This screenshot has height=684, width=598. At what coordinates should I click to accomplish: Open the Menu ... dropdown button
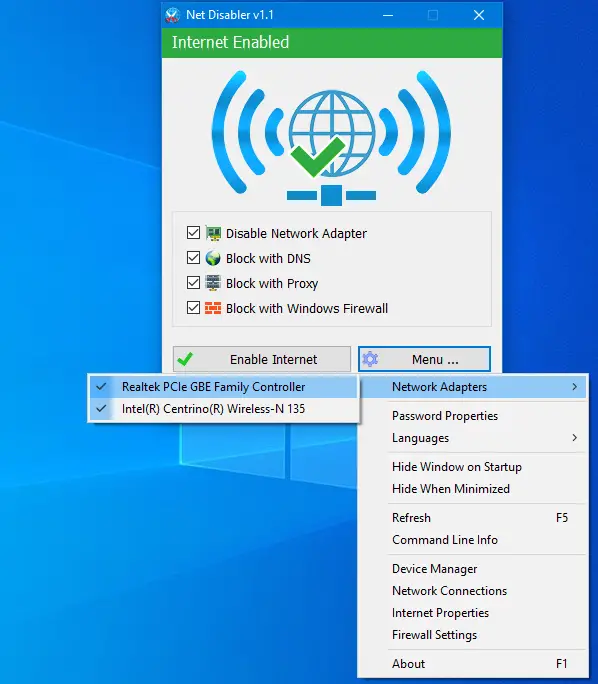424,359
